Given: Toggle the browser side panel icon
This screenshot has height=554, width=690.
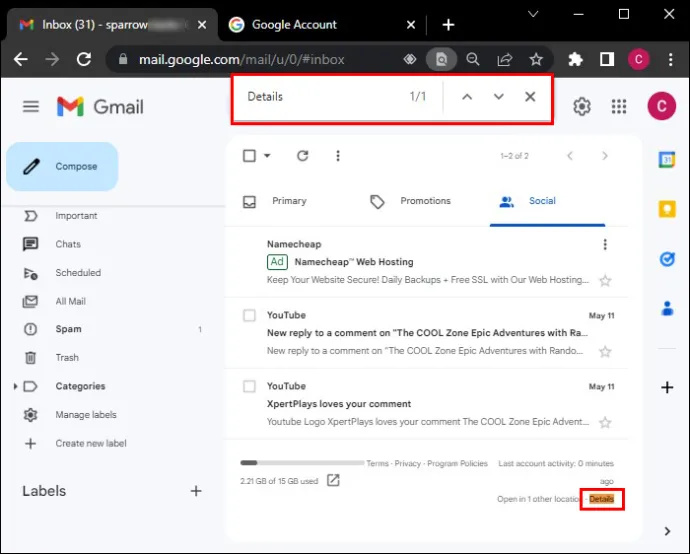Looking at the screenshot, I should (607, 59).
